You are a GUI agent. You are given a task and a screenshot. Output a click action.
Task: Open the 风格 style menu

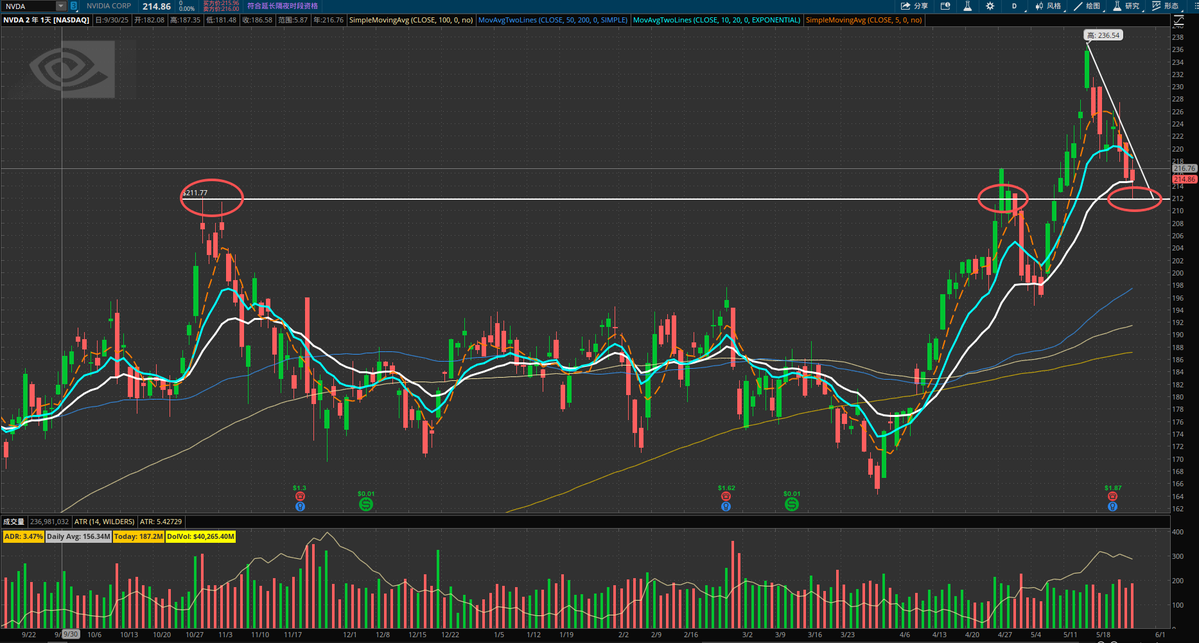click(1048, 6)
